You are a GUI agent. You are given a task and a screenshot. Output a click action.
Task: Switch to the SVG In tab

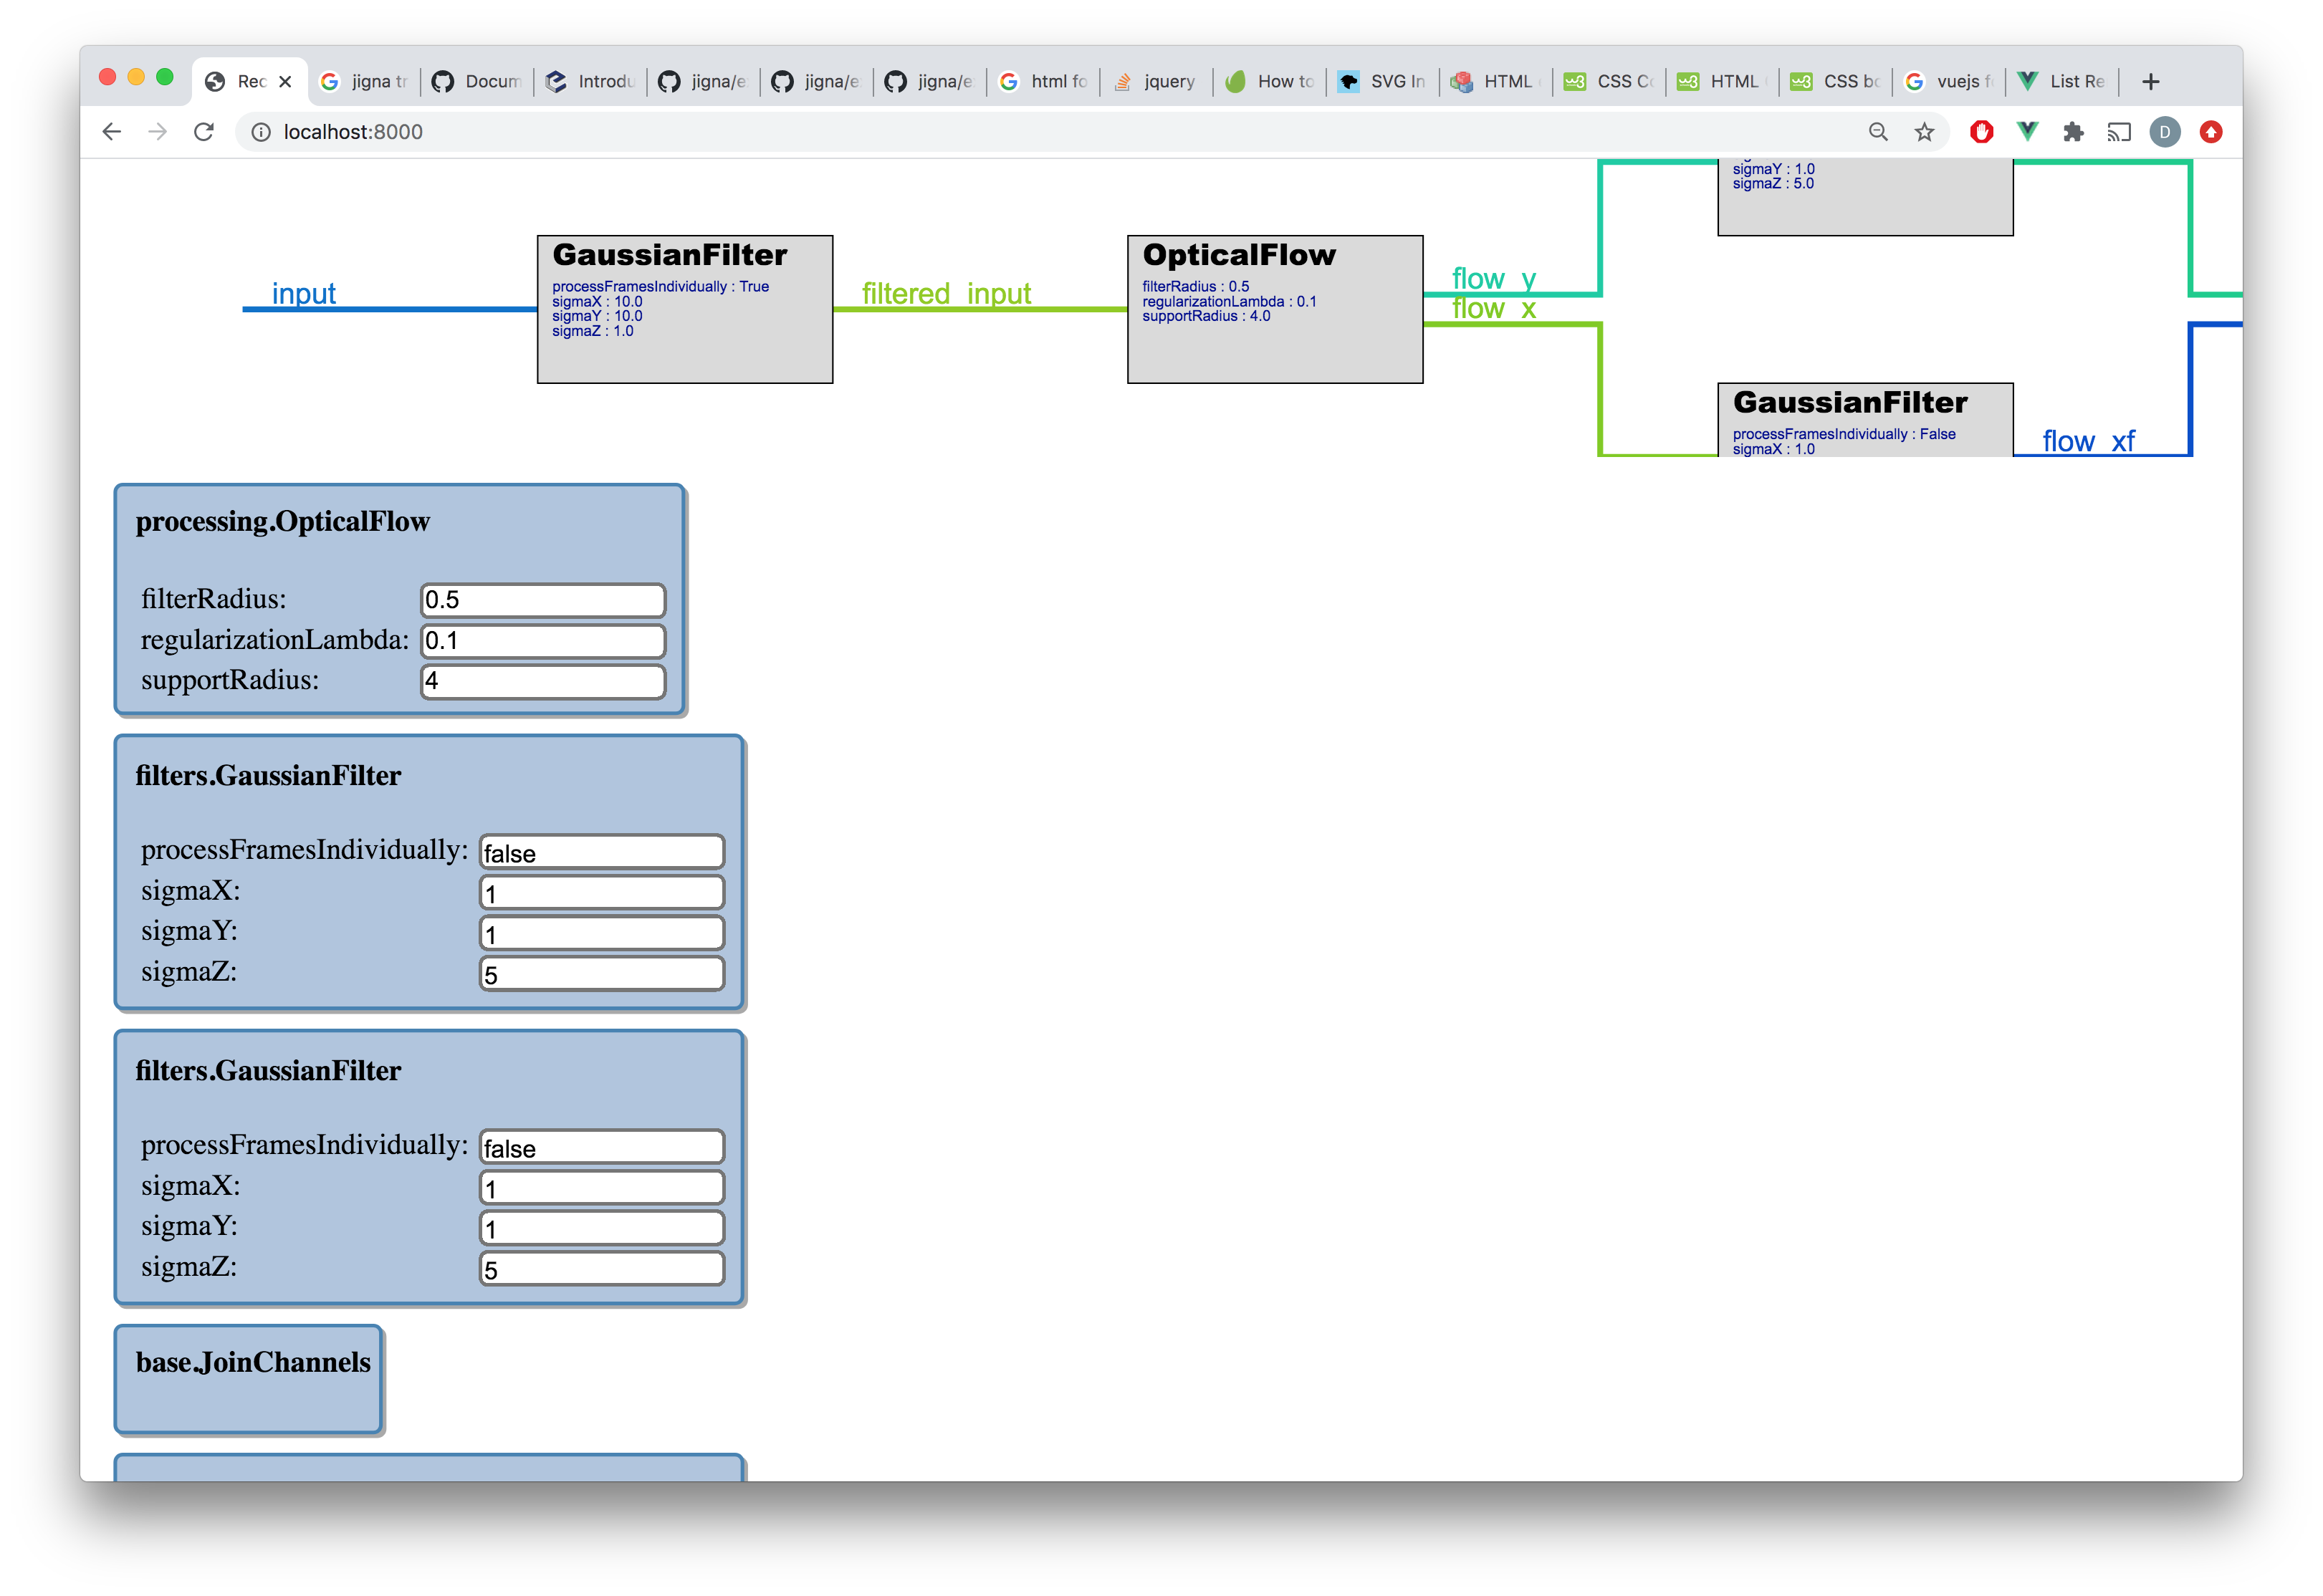[1384, 82]
